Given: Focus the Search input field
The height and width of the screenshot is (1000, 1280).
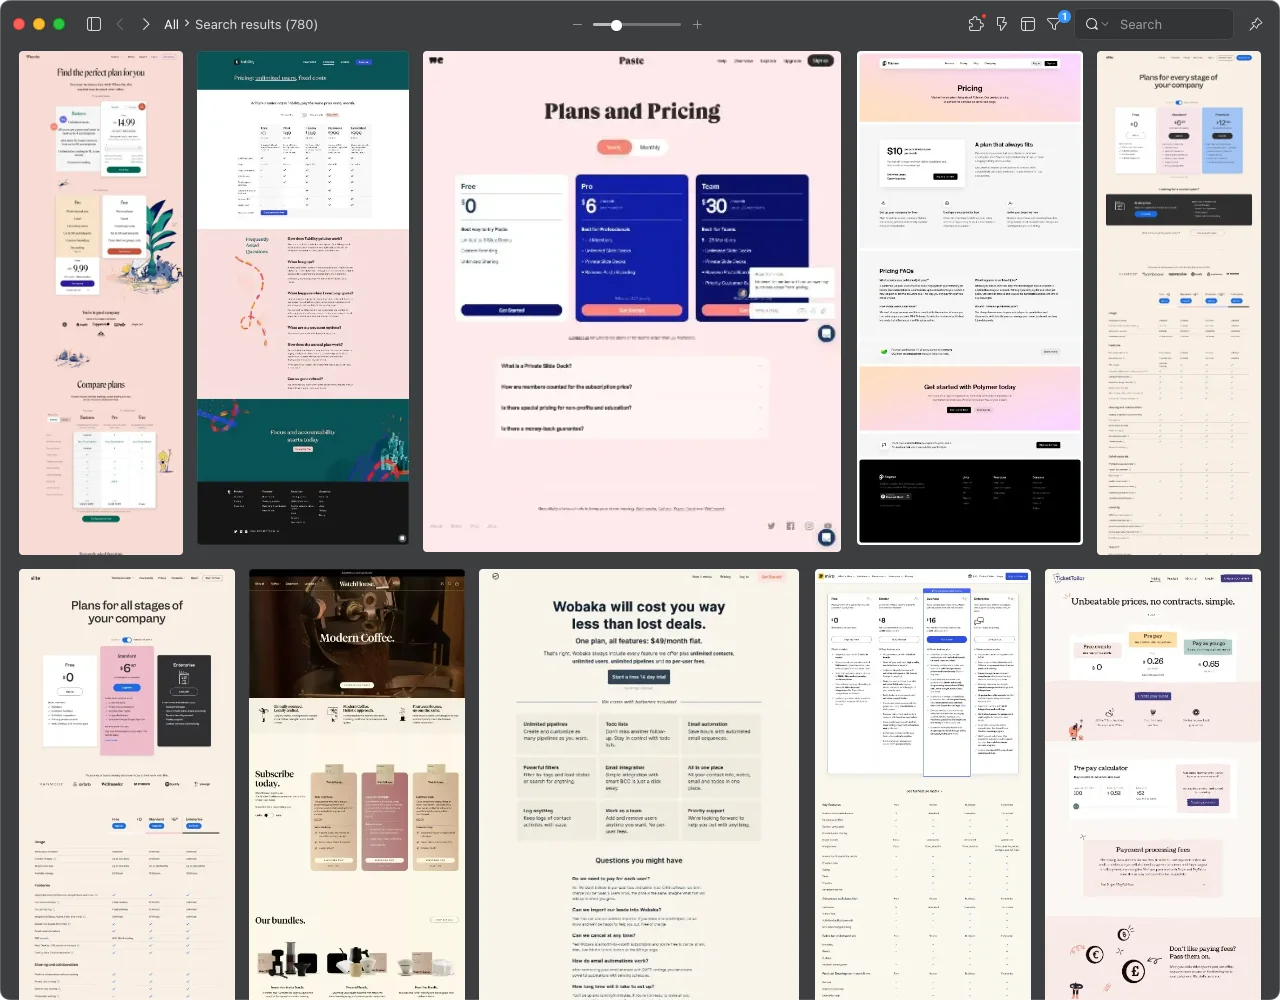Looking at the screenshot, I should tap(1172, 24).
